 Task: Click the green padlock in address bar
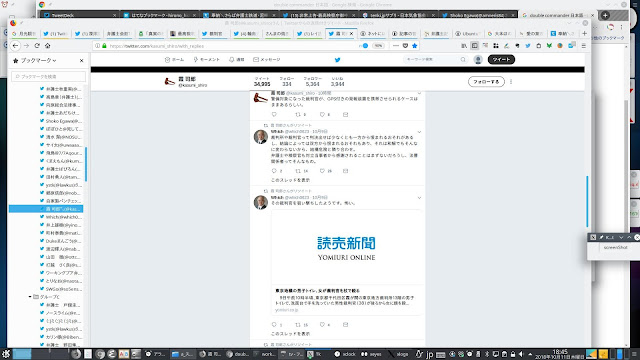[x=104, y=46]
